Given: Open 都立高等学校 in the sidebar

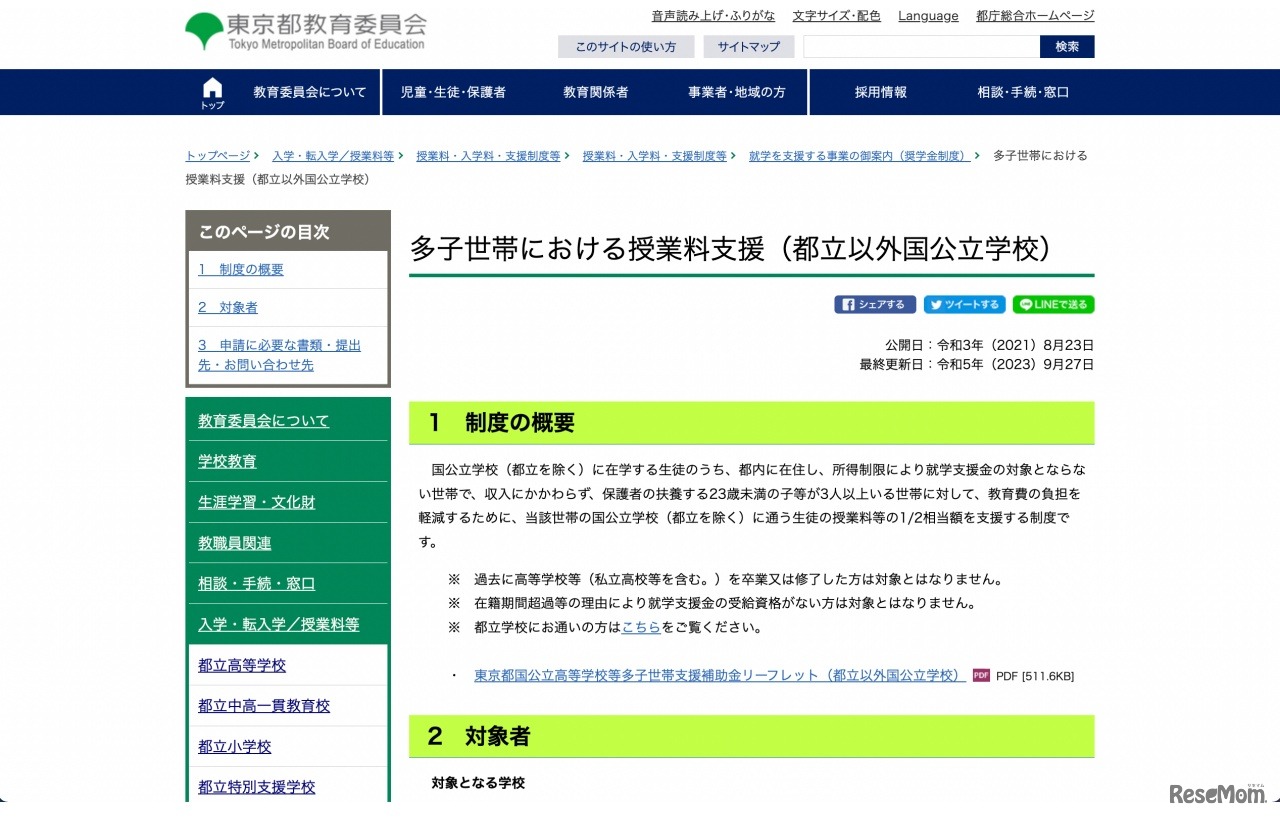Looking at the screenshot, I should pyautogui.click(x=241, y=665).
